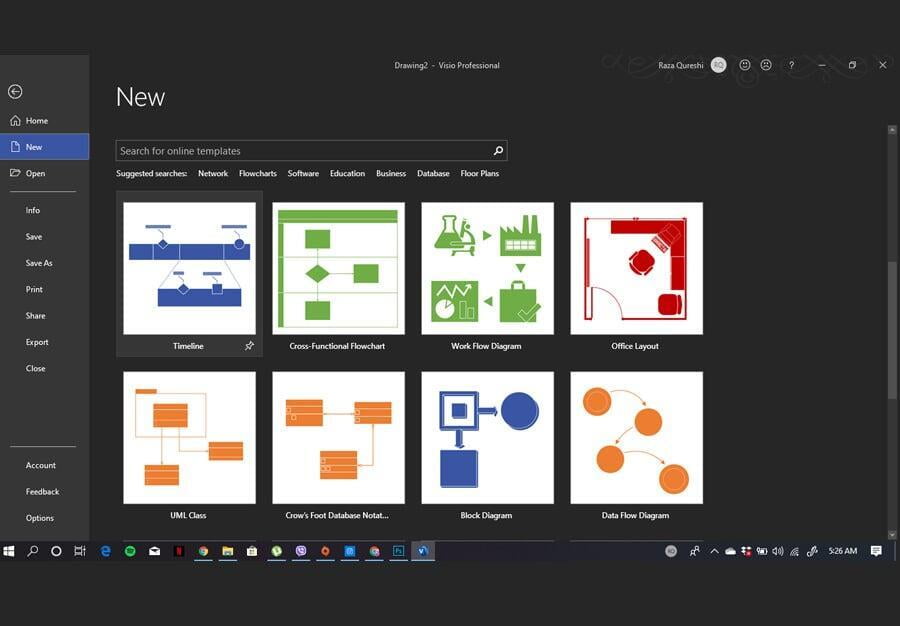Click the Visio icon on the taskbar

pos(423,551)
